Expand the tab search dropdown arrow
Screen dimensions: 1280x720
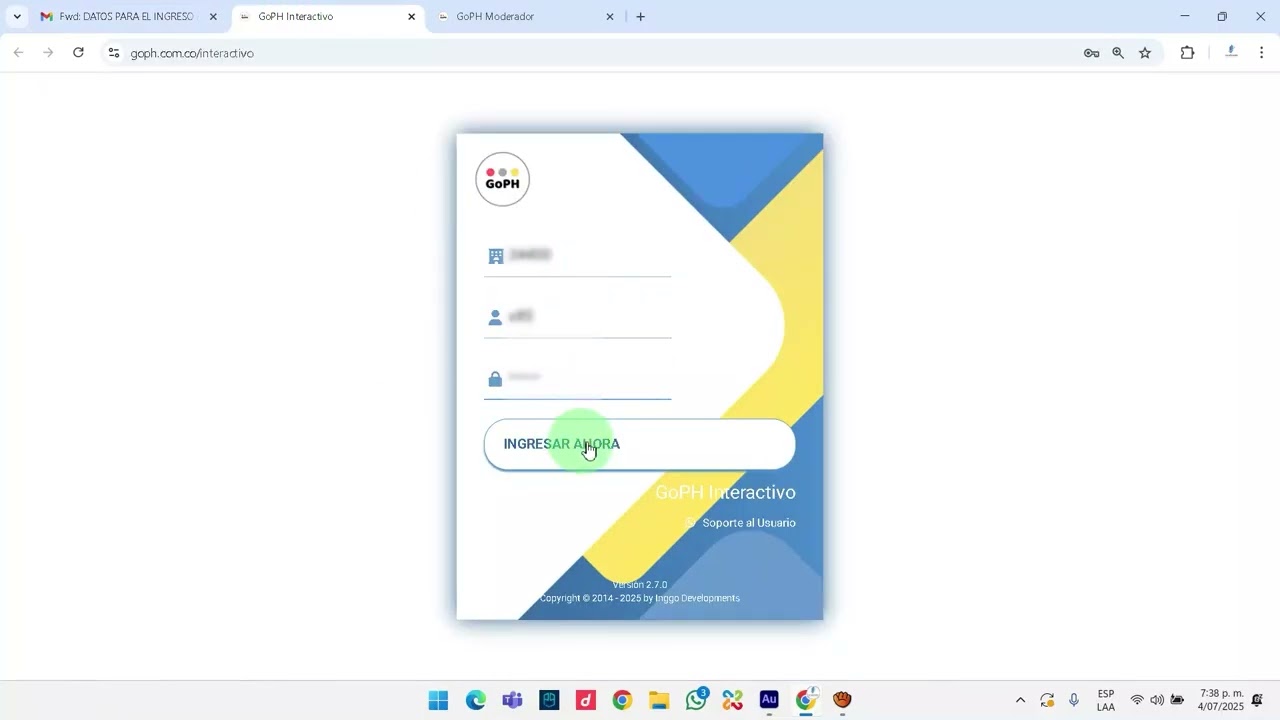coord(17,17)
